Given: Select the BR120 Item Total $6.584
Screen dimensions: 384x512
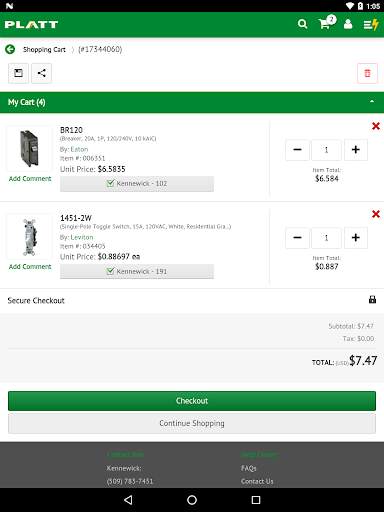Looking at the screenshot, I should (x=327, y=179).
